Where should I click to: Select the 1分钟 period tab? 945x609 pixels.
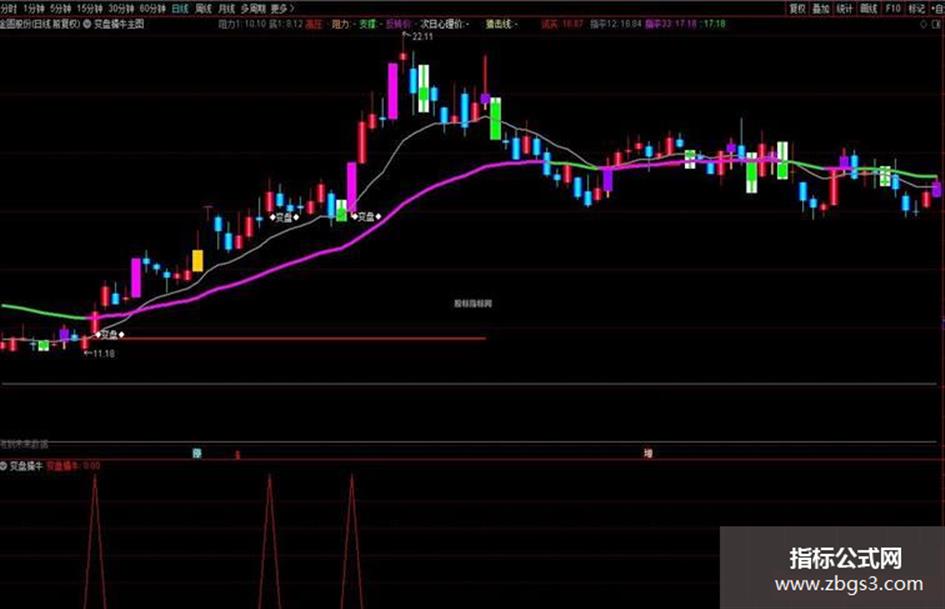point(34,8)
